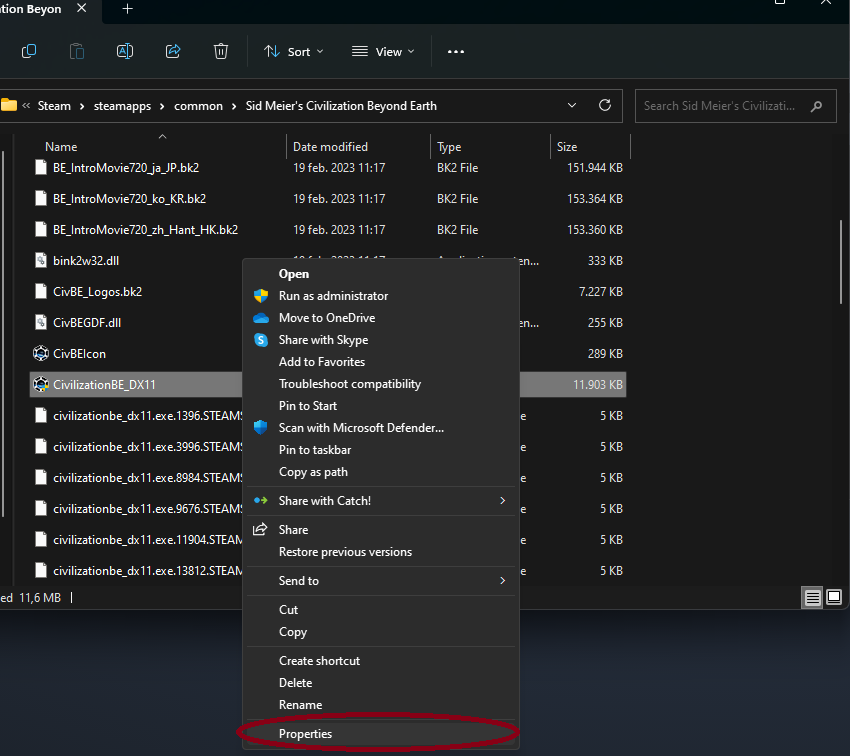Open the See more ellipsis menu
Screen dimensions: 850x756
pos(456,51)
